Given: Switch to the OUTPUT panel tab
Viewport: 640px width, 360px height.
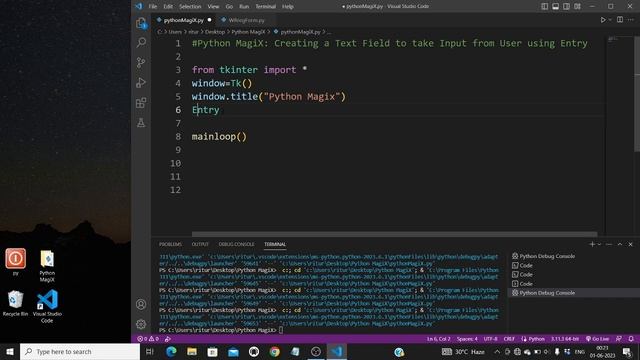Looking at the screenshot, I should point(200,244).
